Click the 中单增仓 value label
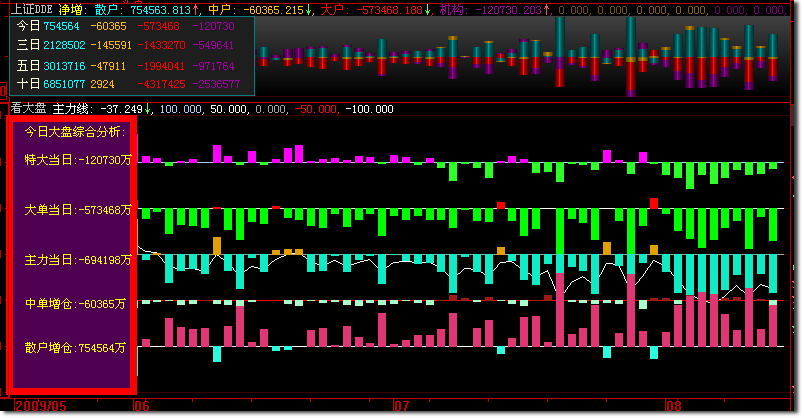 (x=75, y=304)
